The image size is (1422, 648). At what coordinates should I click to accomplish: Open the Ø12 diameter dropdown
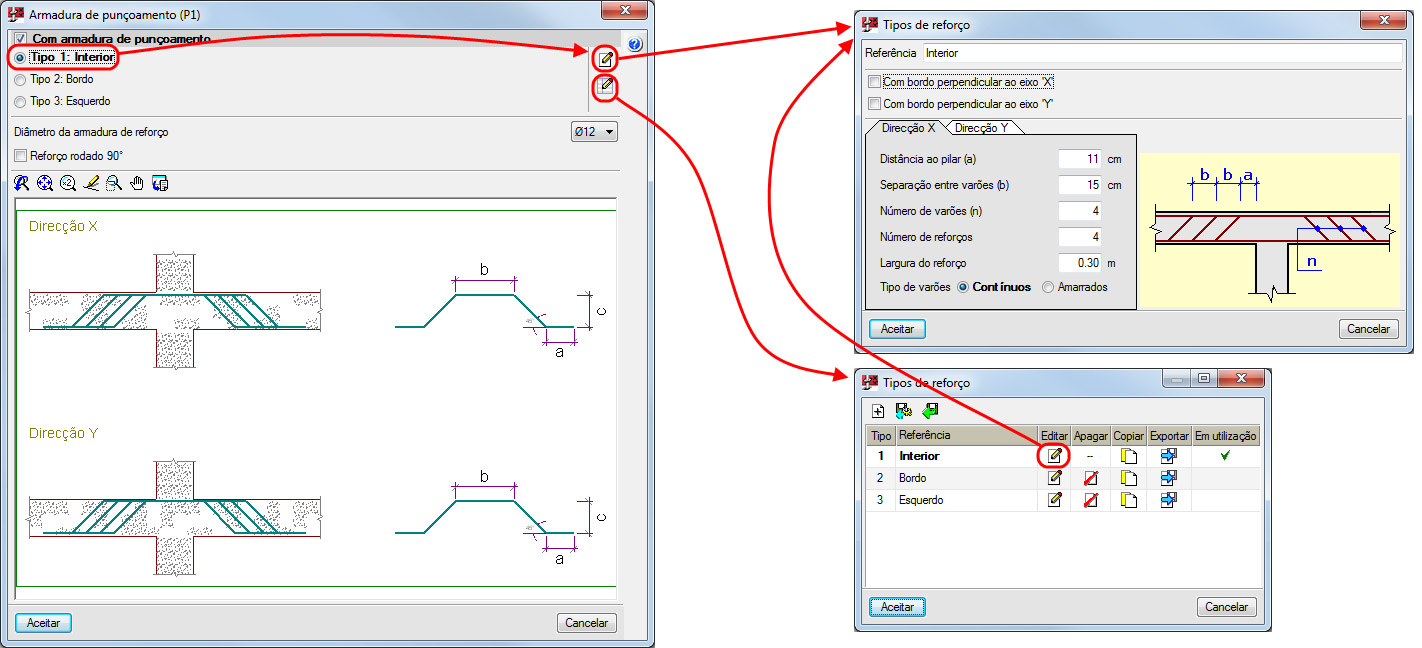593,132
